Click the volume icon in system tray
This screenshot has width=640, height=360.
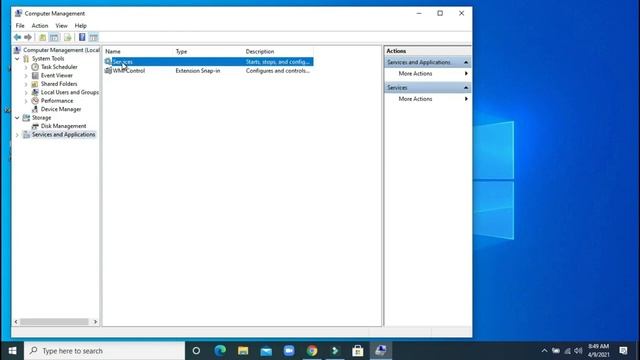click(x=578, y=351)
